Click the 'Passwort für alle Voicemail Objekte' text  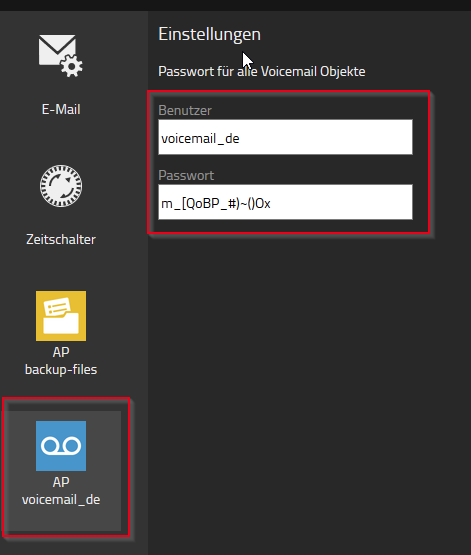pos(262,71)
